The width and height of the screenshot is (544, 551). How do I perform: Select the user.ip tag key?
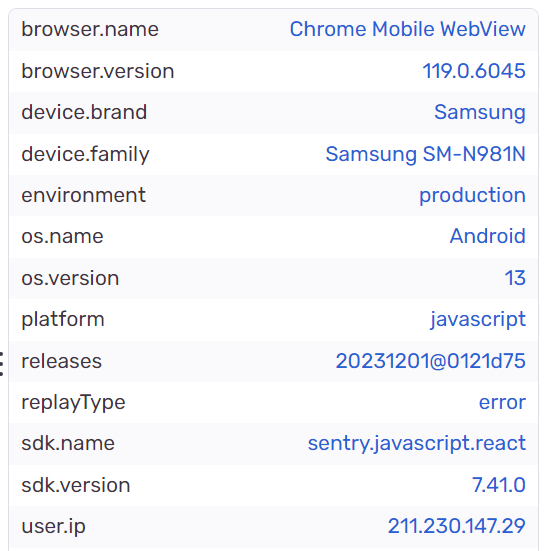pos(53,527)
